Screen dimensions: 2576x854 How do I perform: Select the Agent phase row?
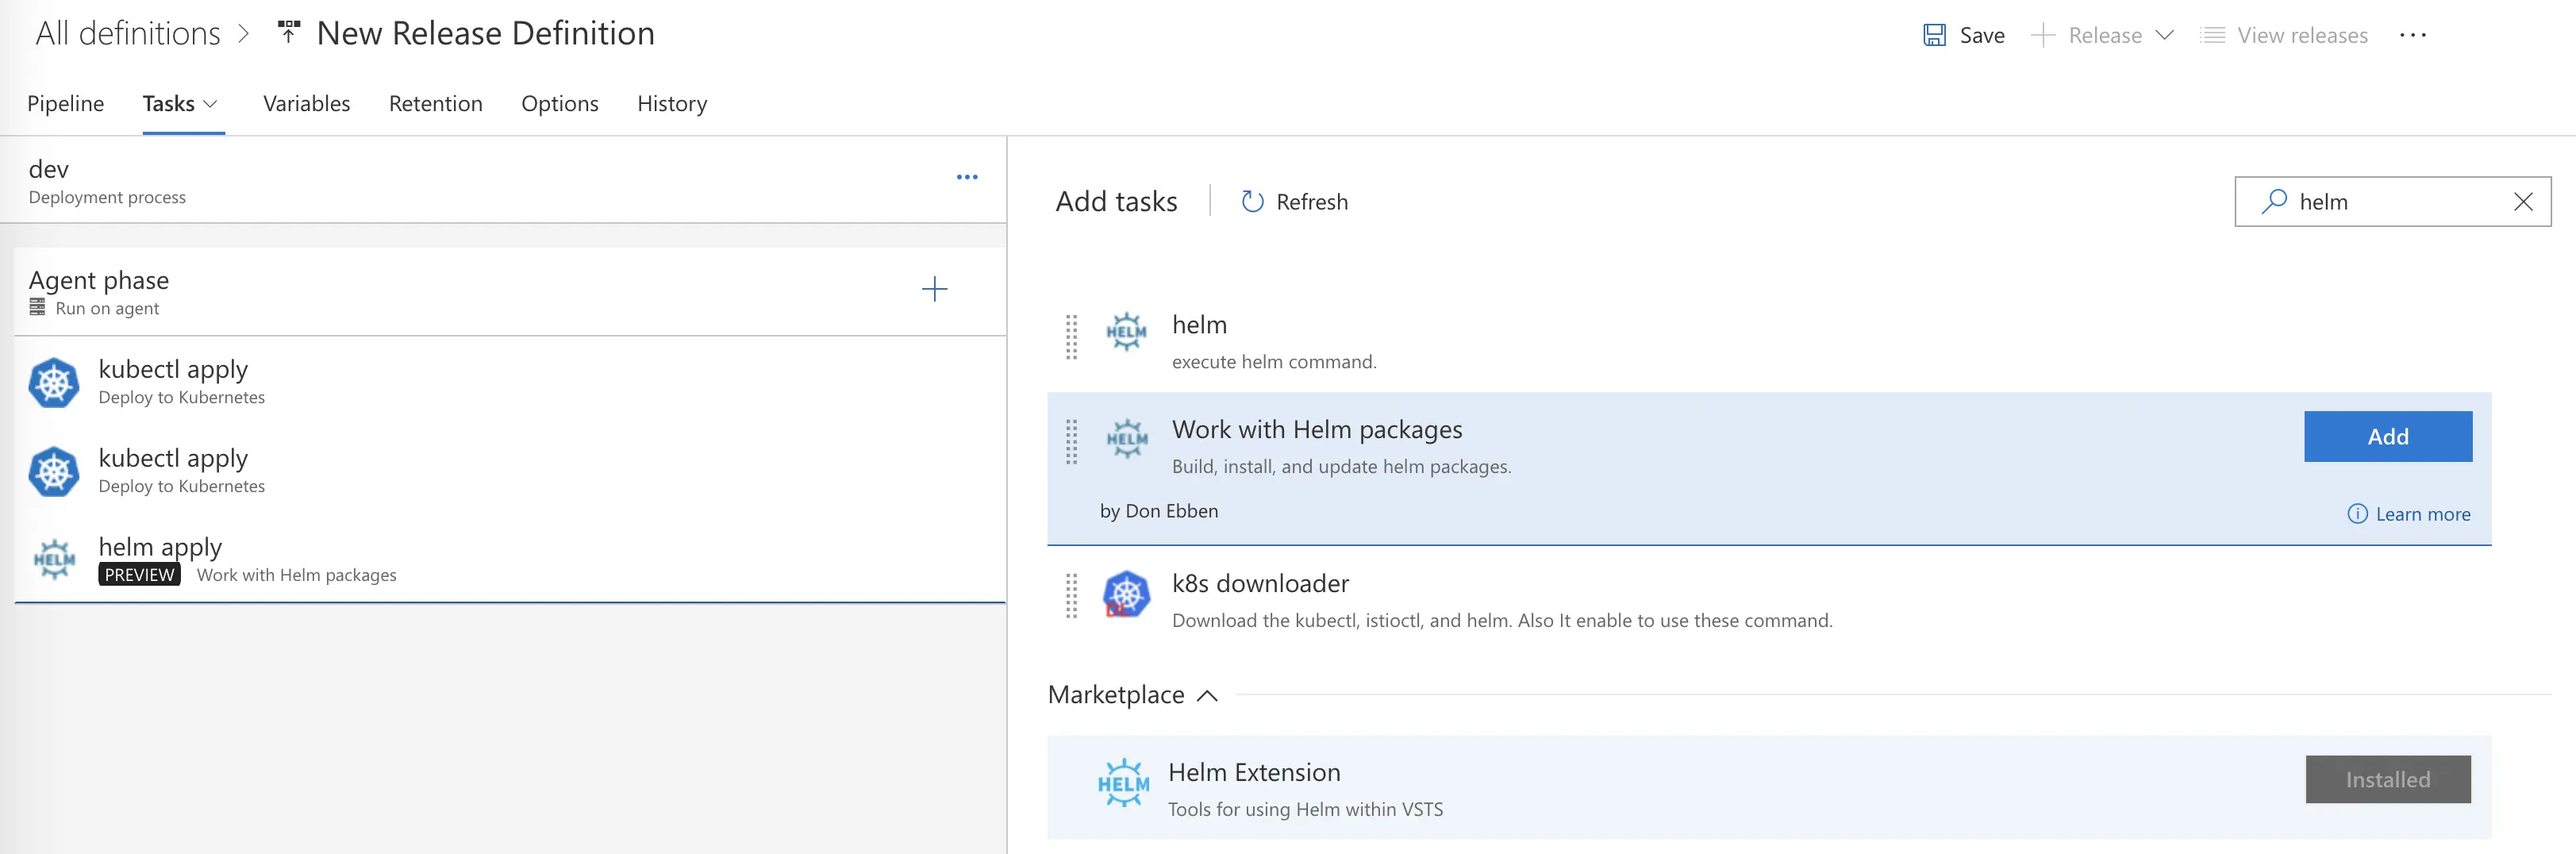510,291
